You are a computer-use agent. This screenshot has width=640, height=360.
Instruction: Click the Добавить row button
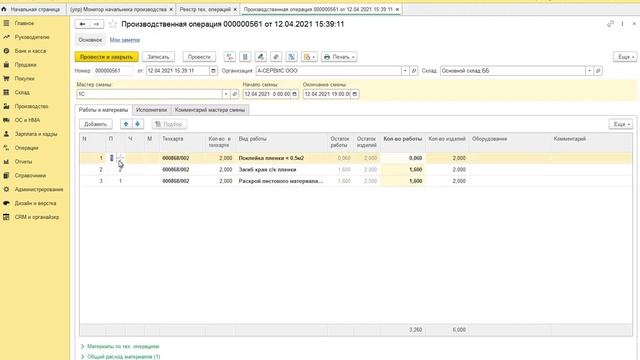tap(96, 124)
